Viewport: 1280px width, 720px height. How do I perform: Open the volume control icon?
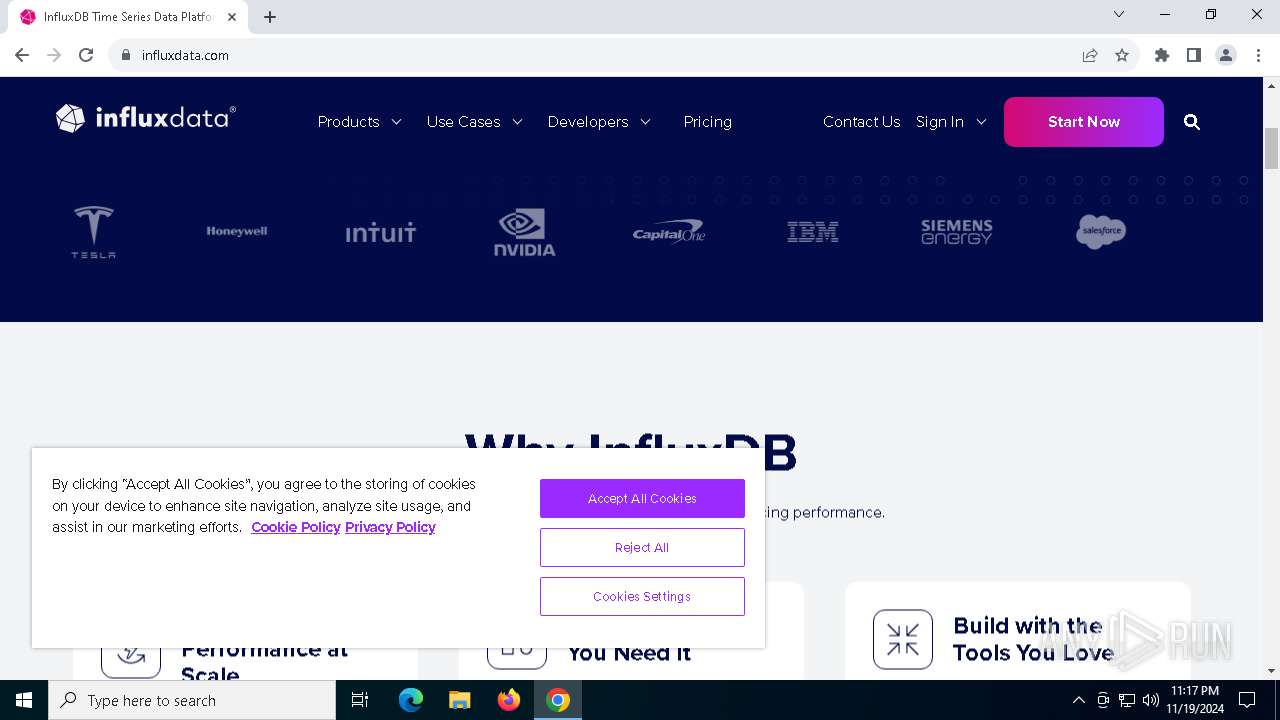click(x=1150, y=700)
